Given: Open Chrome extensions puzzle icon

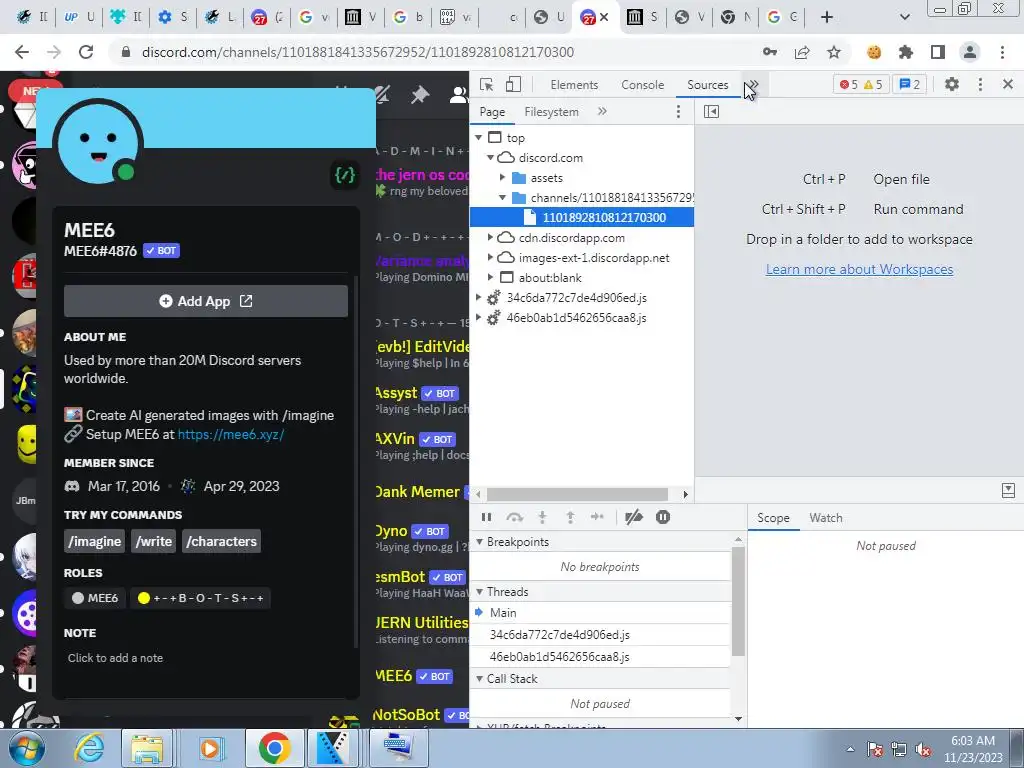Looking at the screenshot, I should (x=906, y=52).
